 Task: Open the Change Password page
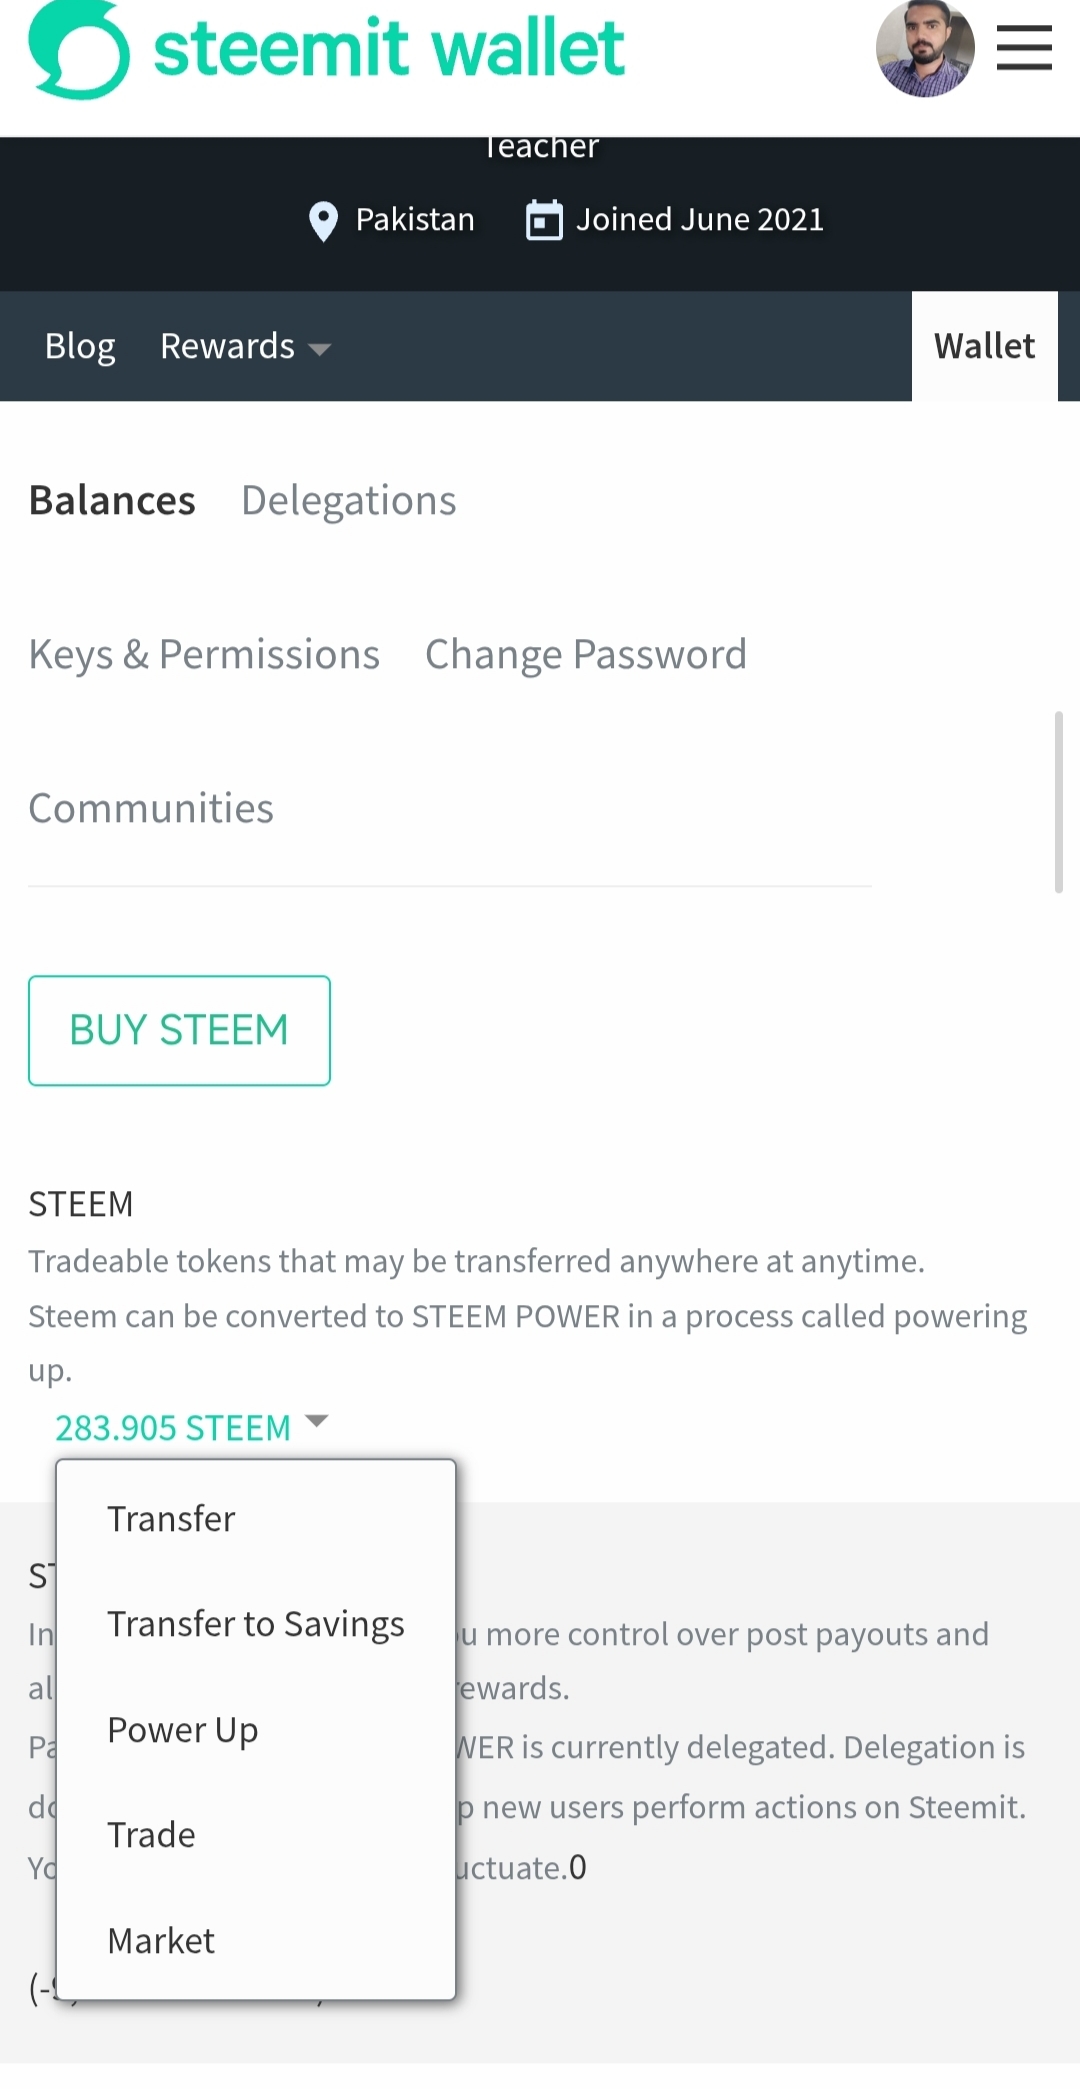pos(586,654)
